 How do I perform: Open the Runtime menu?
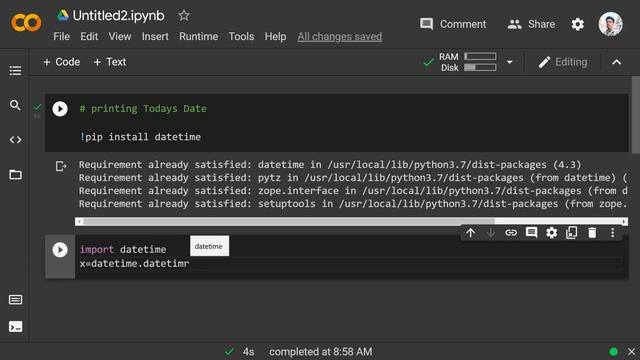point(198,37)
